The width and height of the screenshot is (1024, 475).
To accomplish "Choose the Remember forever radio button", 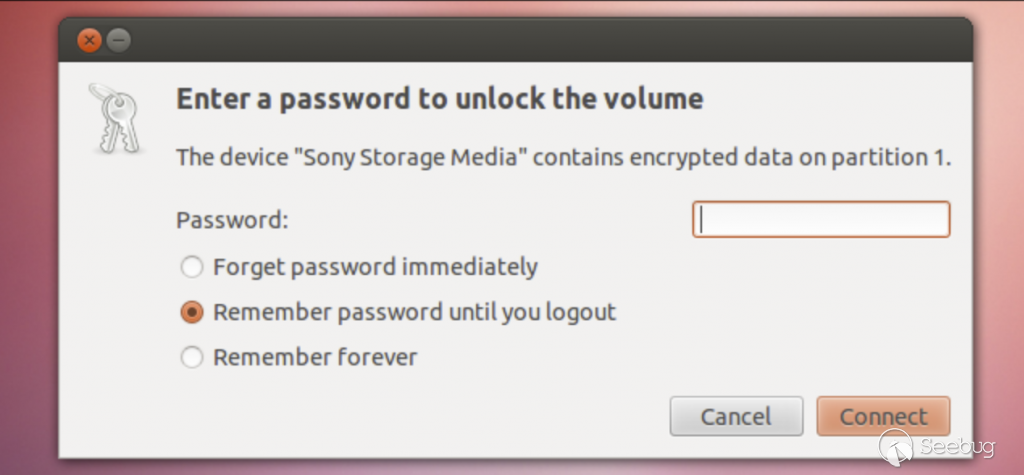I will click(x=191, y=357).
